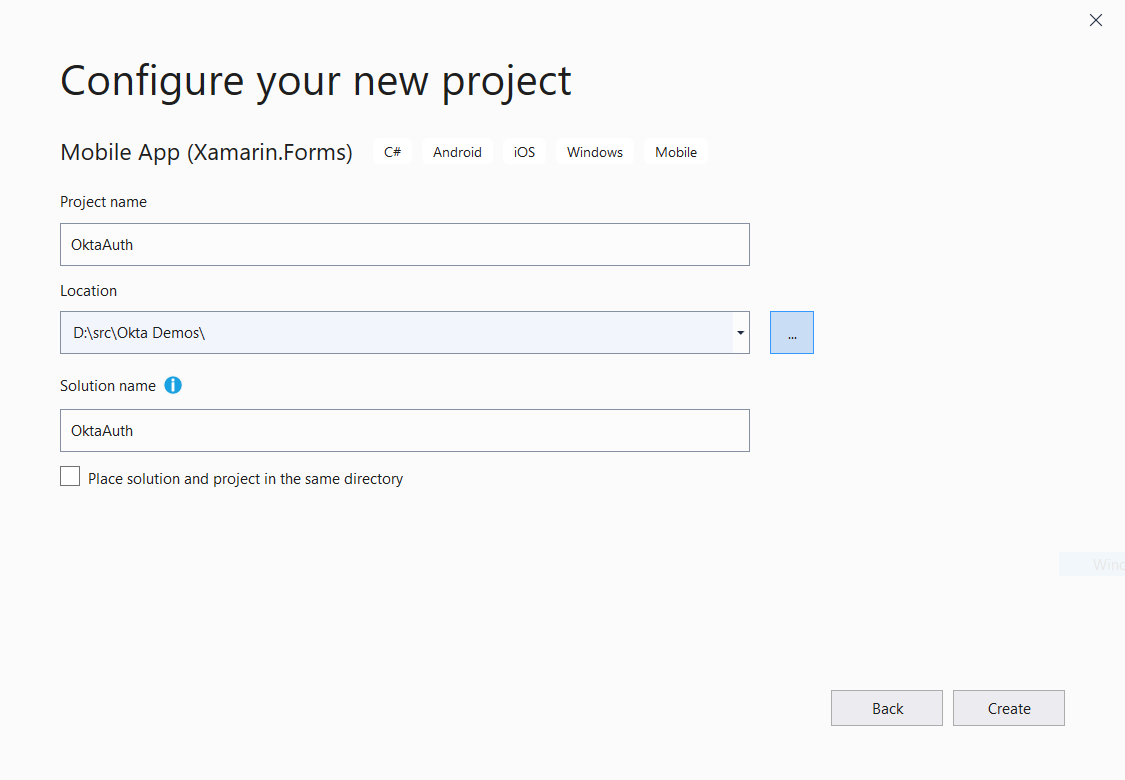Click the "Place solution and project" label text
Viewport: 1125px width, 780px height.
[x=245, y=479]
